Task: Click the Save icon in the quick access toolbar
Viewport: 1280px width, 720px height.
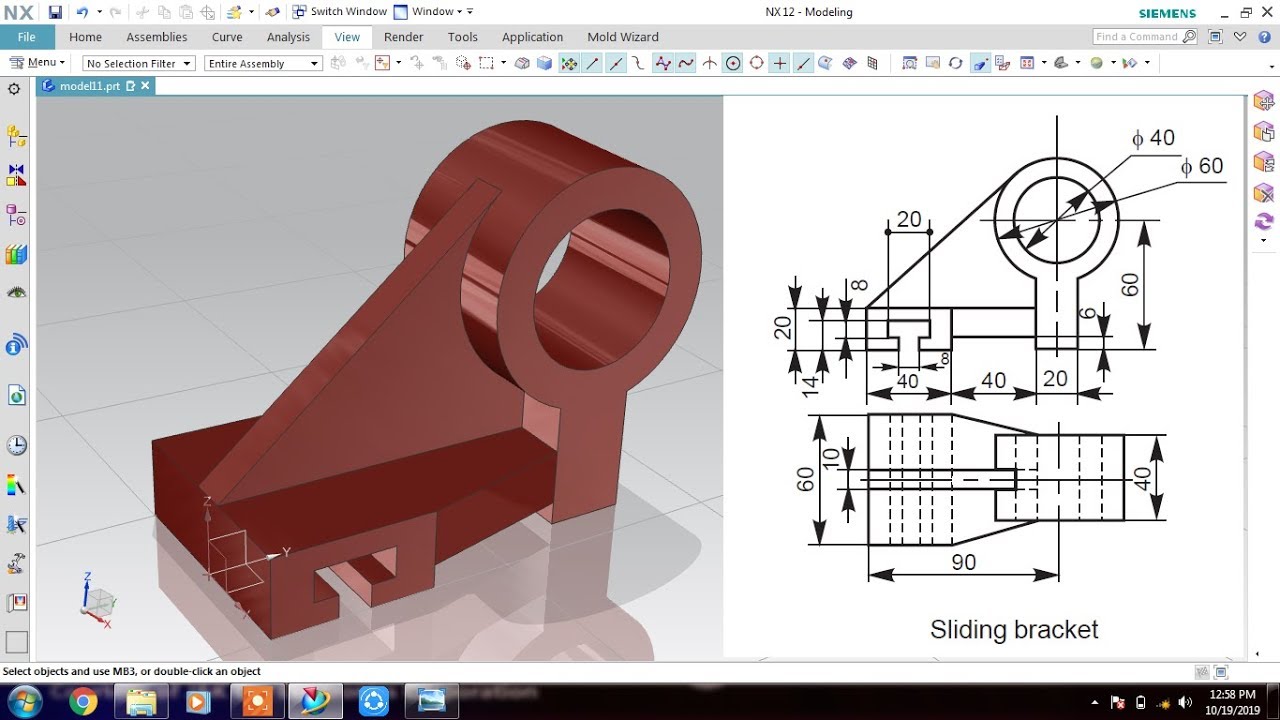Action: 55,12
